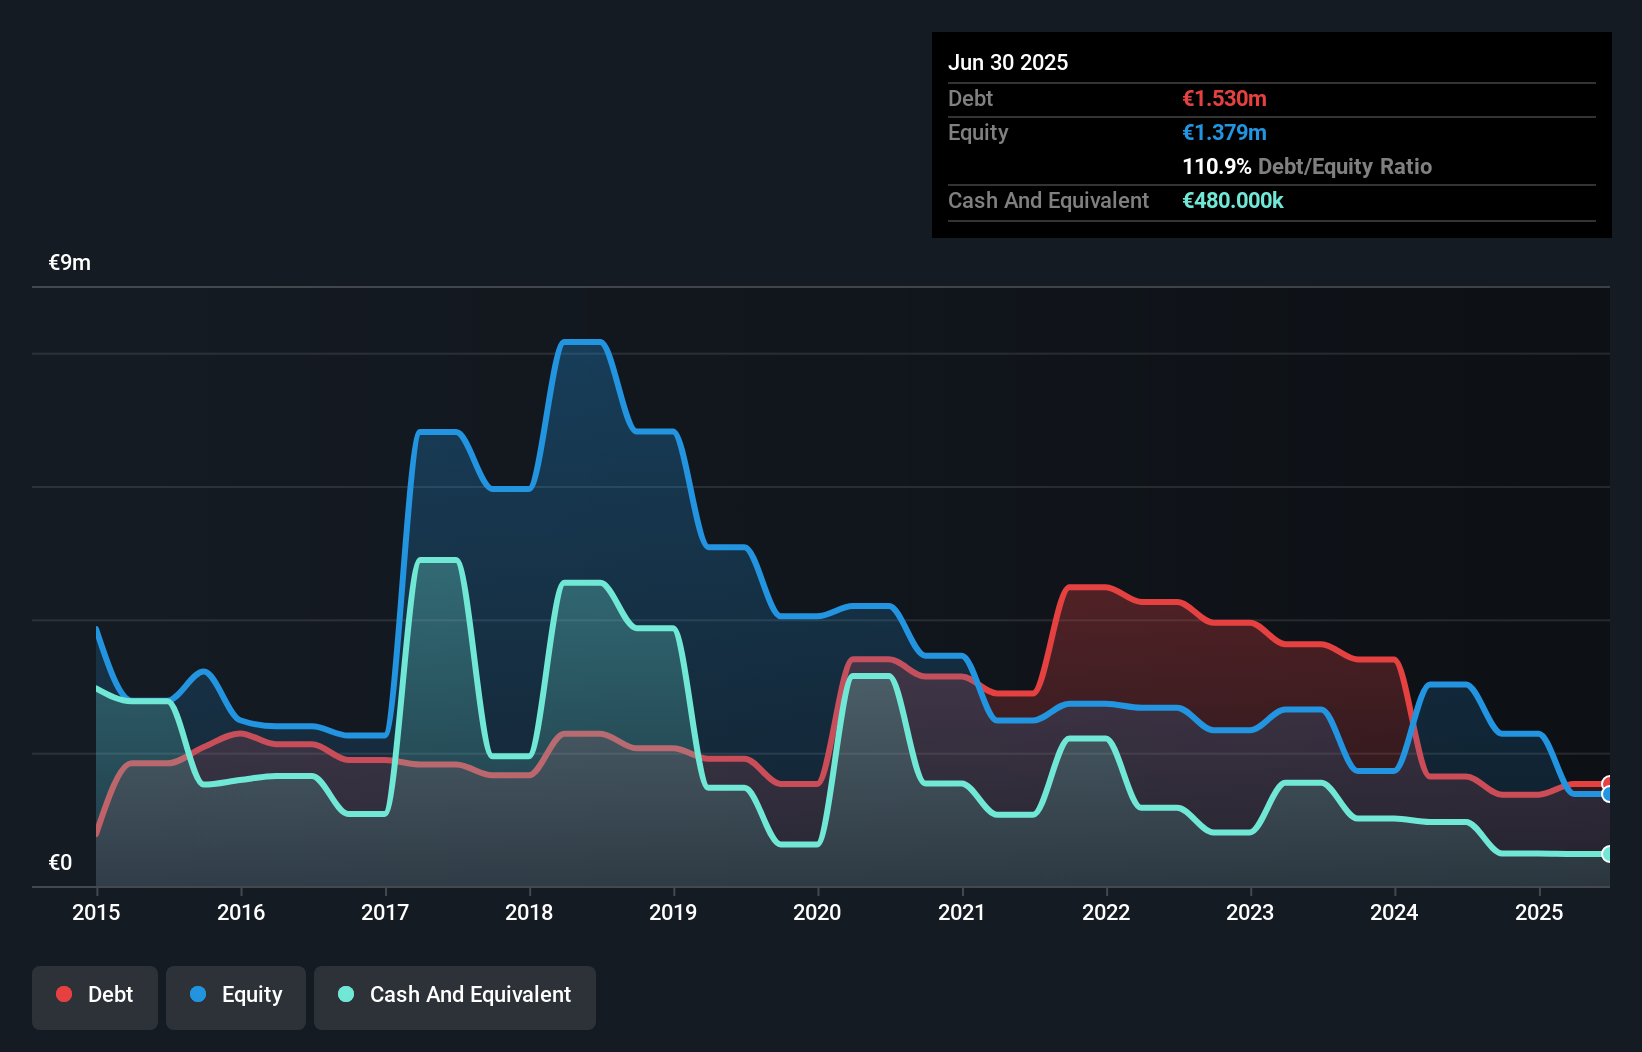1642x1052 pixels.
Task: Open details for the Debt/Equity Ratio row
Action: click(x=1307, y=166)
